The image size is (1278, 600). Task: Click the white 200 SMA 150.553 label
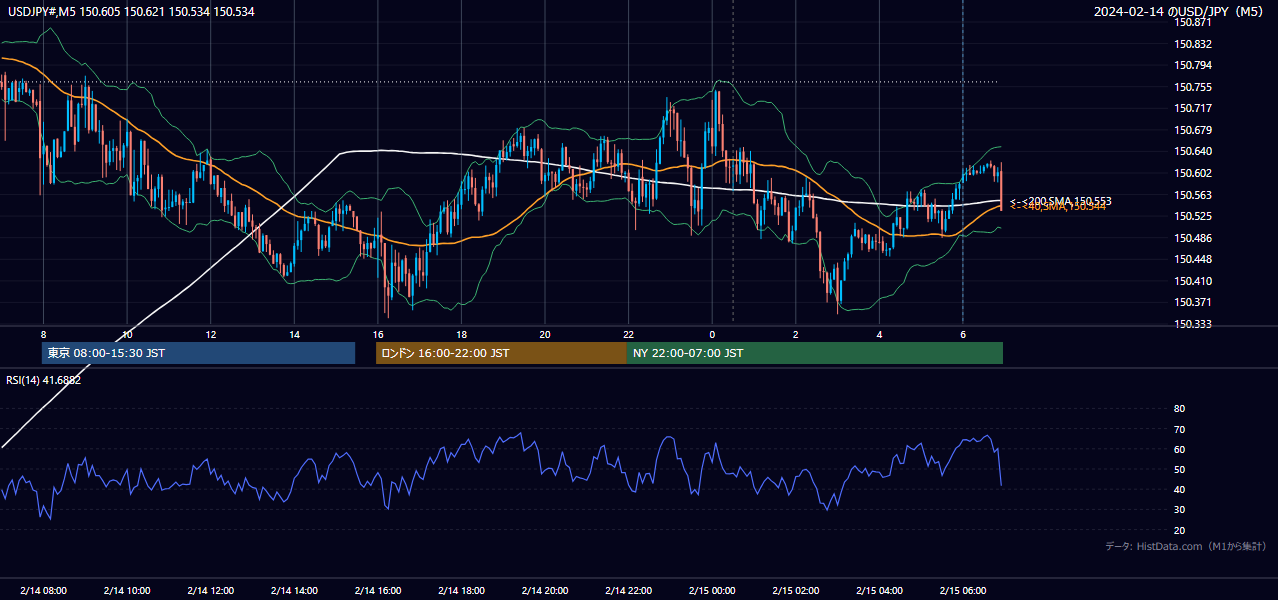click(x=1060, y=201)
